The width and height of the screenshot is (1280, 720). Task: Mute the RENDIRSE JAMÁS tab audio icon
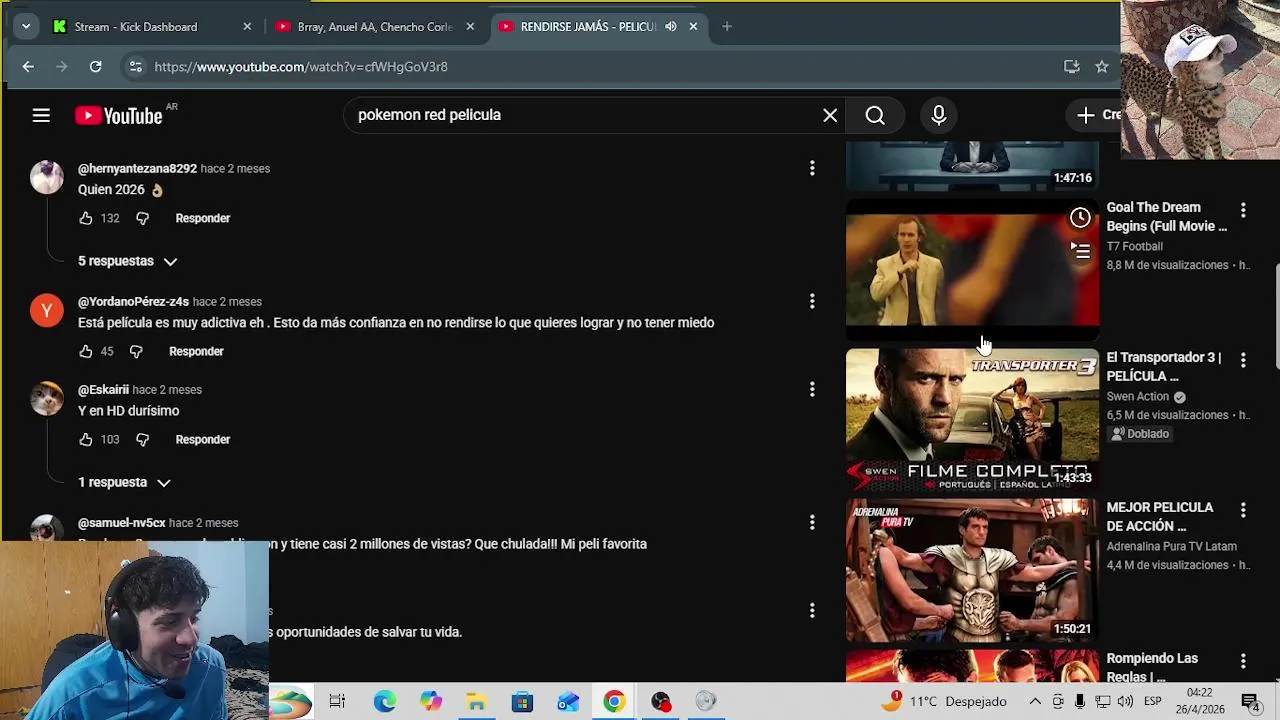(670, 26)
